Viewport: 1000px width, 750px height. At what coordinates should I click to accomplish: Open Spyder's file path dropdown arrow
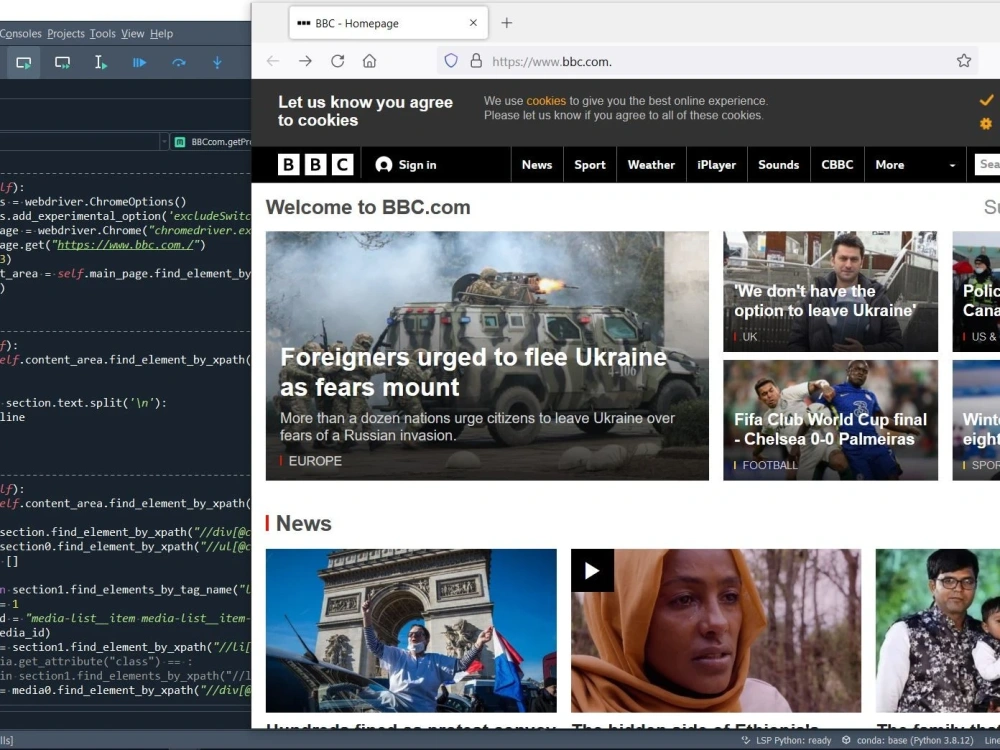click(x=164, y=142)
